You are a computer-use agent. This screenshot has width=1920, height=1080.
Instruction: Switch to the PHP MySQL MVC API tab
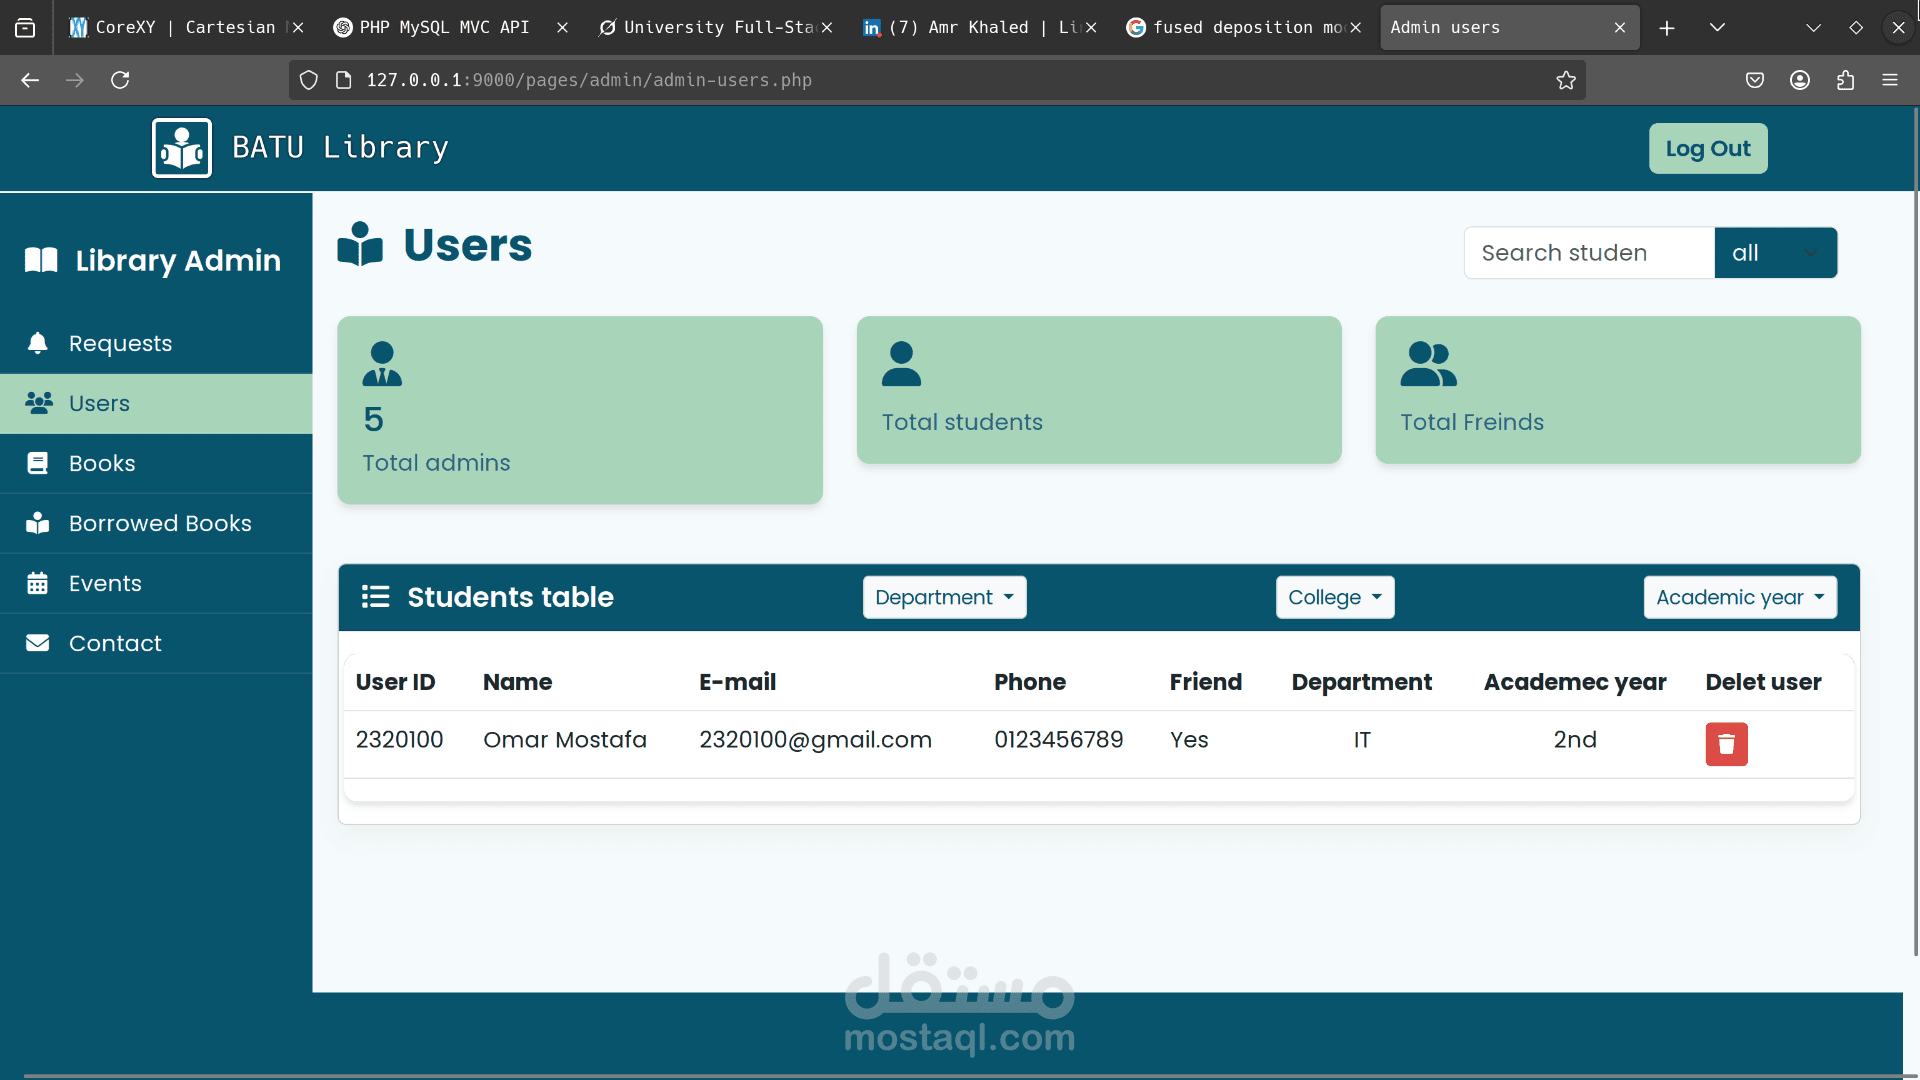(445, 28)
